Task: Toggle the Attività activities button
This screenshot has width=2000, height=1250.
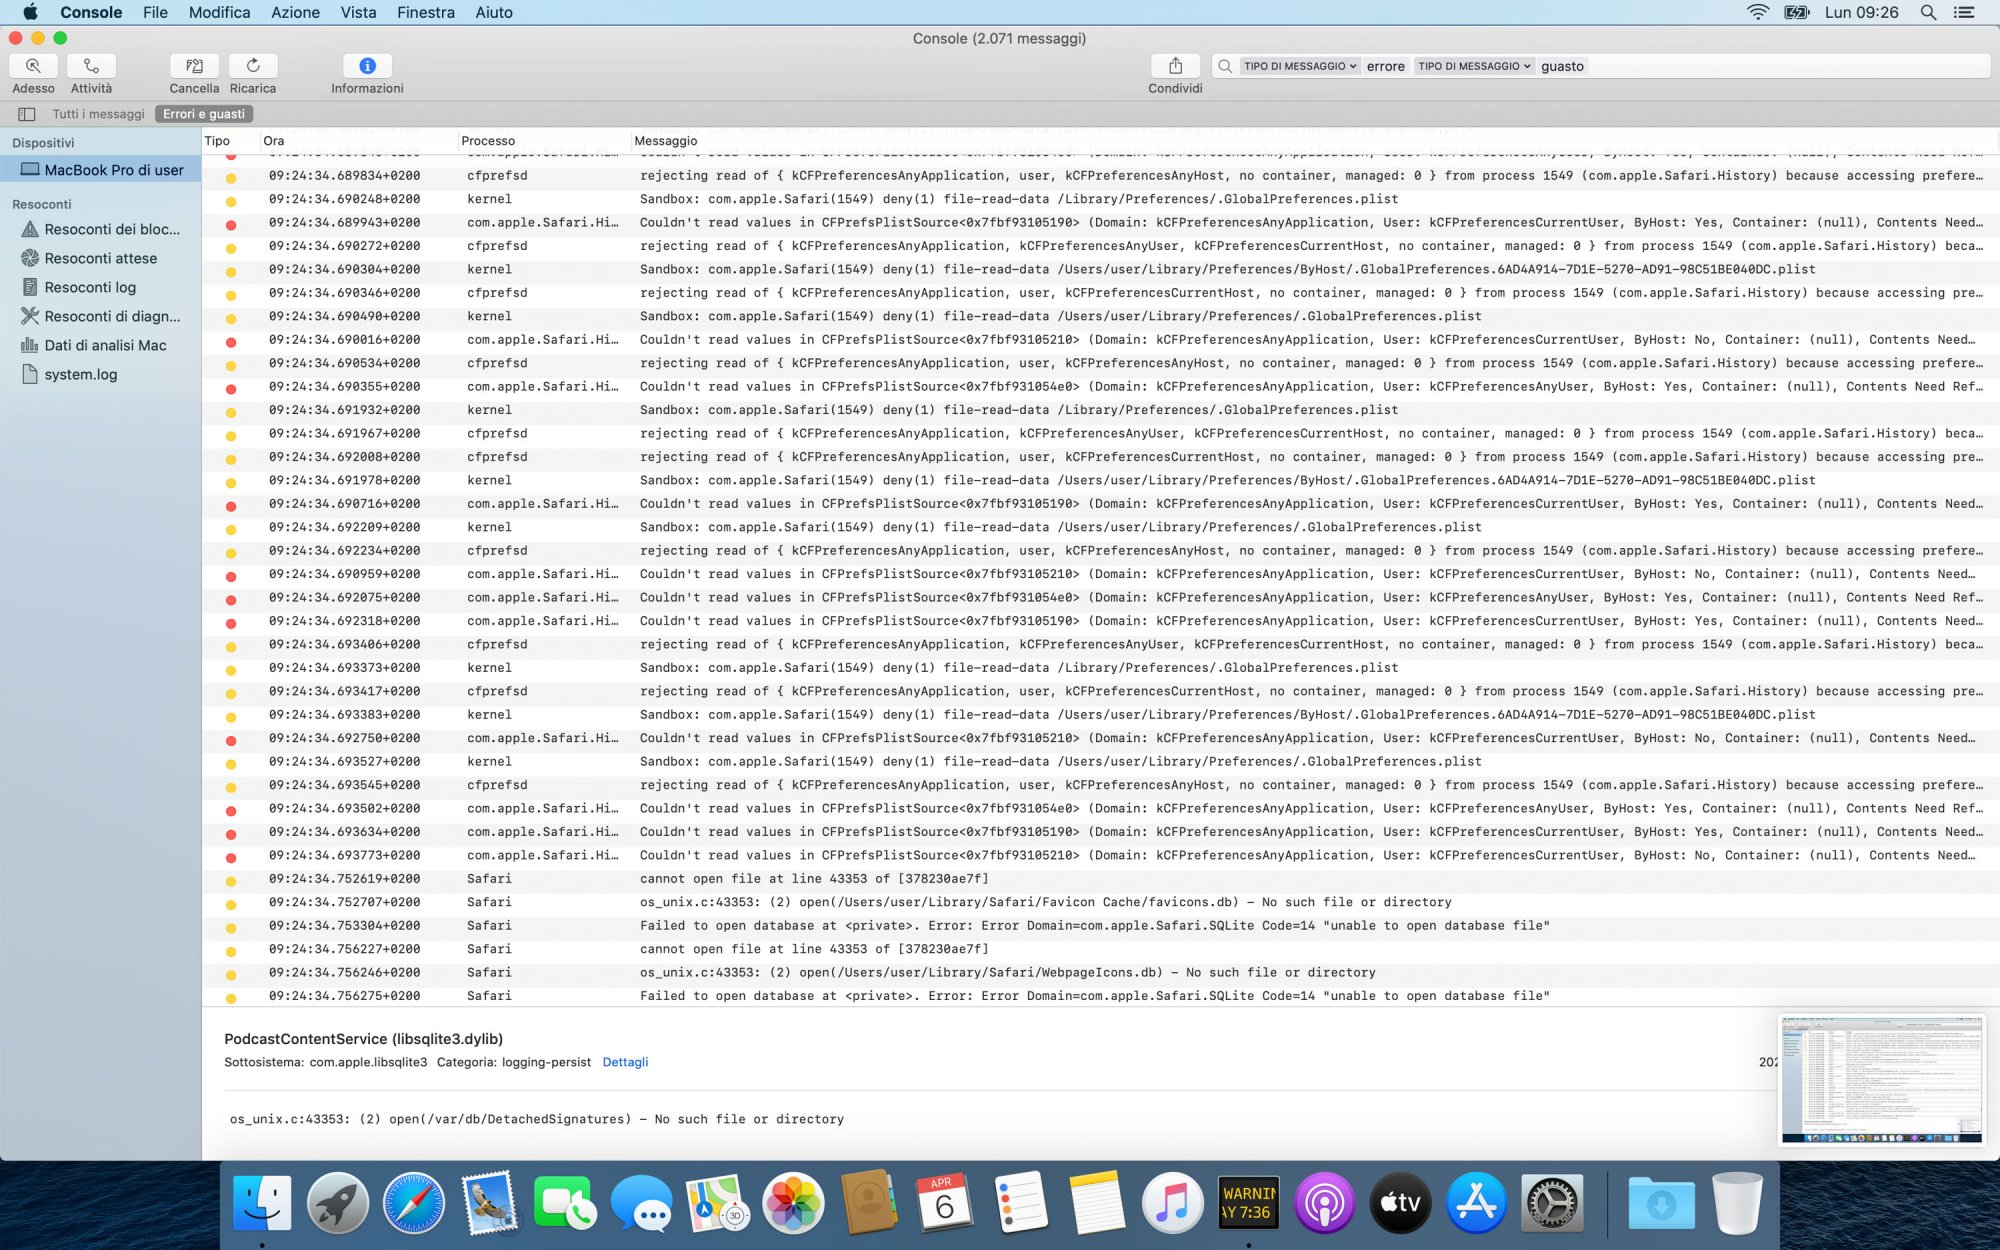Action: click(91, 66)
